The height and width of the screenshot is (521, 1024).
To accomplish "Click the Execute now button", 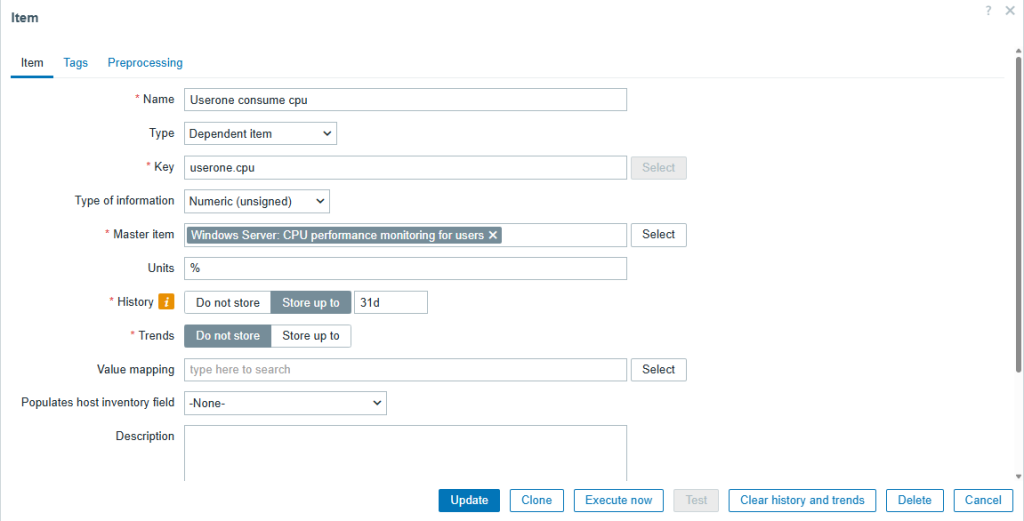I will point(618,500).
